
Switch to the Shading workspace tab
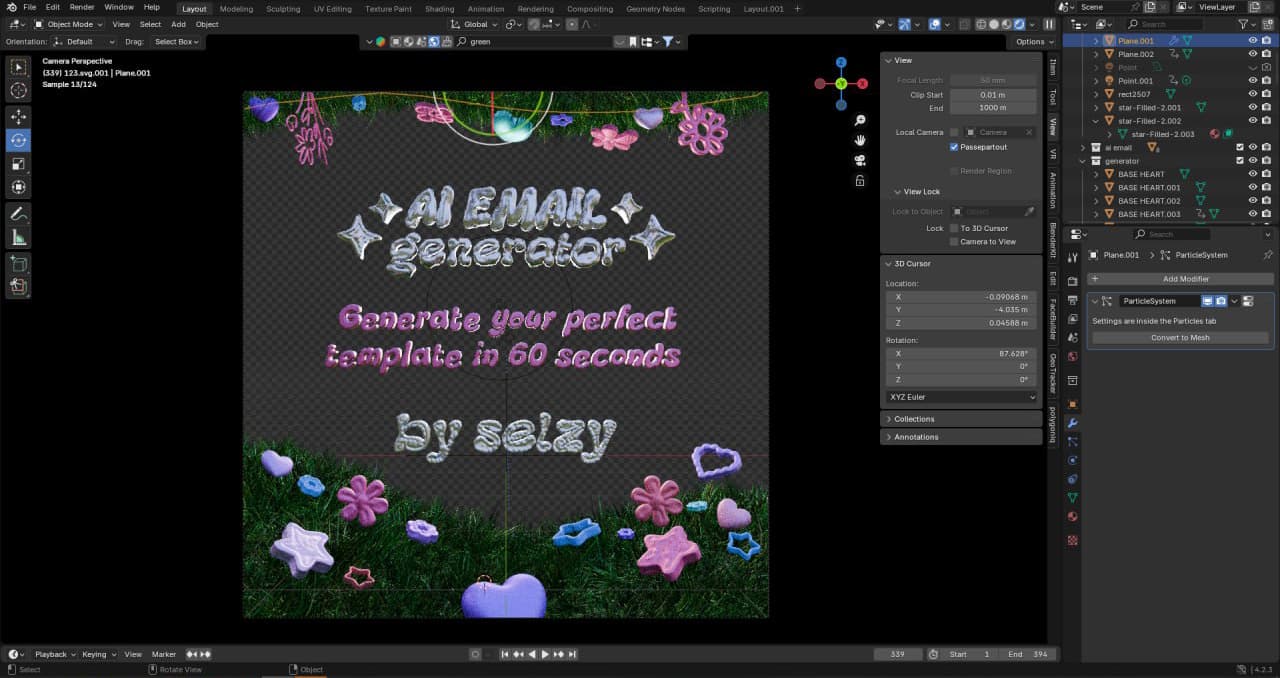[x=440, y=9]
